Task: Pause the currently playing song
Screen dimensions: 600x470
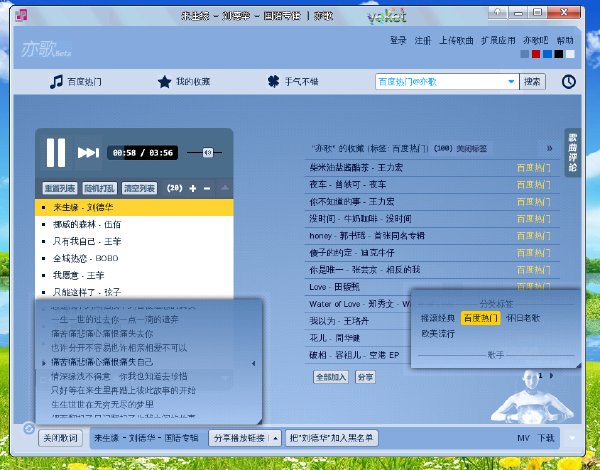Action: point(56,152)
